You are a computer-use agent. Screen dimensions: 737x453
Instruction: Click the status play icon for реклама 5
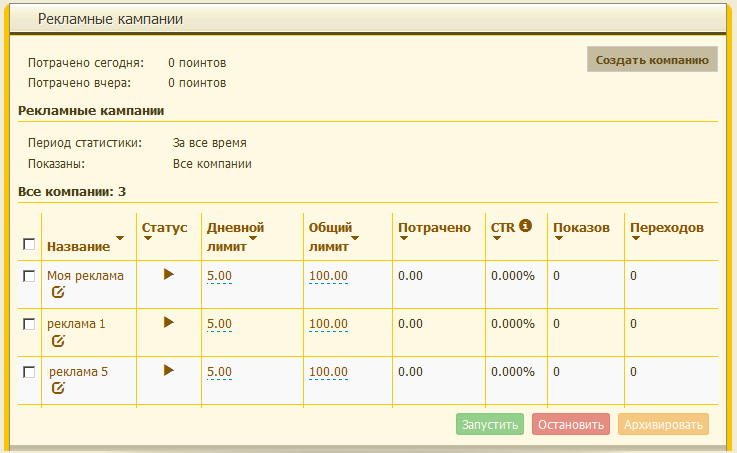(169, 370)
